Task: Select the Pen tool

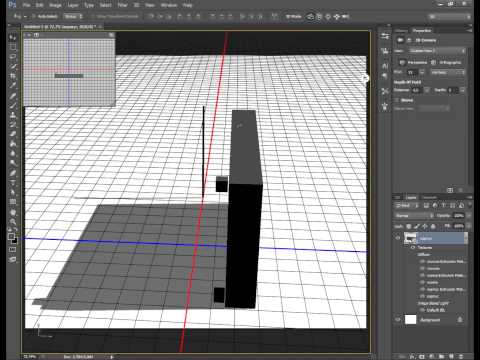Action: coord(13,173)
